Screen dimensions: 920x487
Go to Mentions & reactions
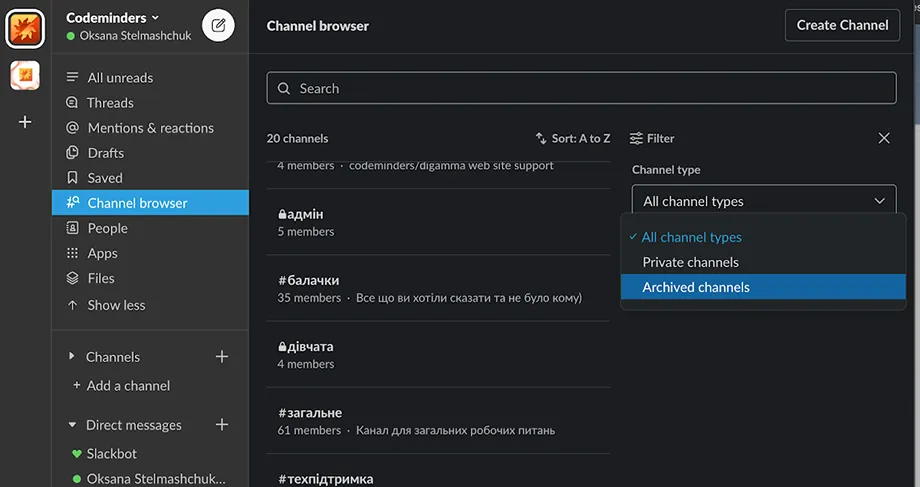150,127
